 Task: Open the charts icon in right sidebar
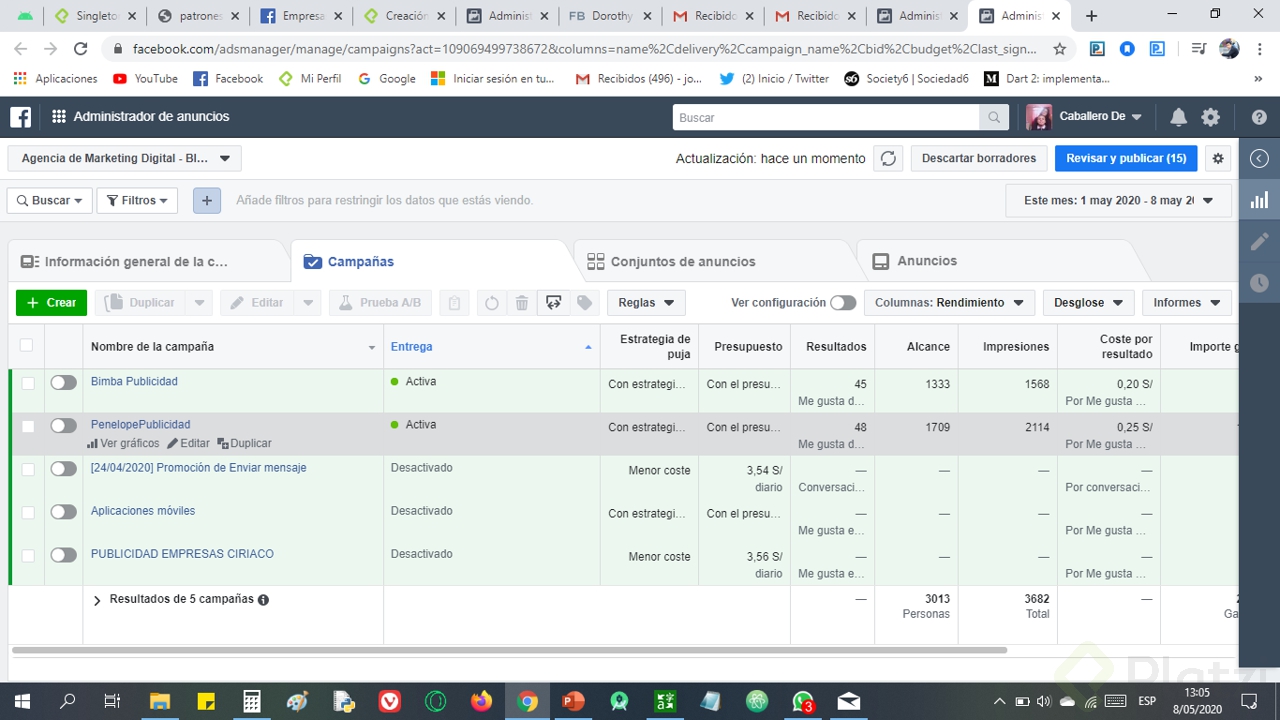point(1259,200)
